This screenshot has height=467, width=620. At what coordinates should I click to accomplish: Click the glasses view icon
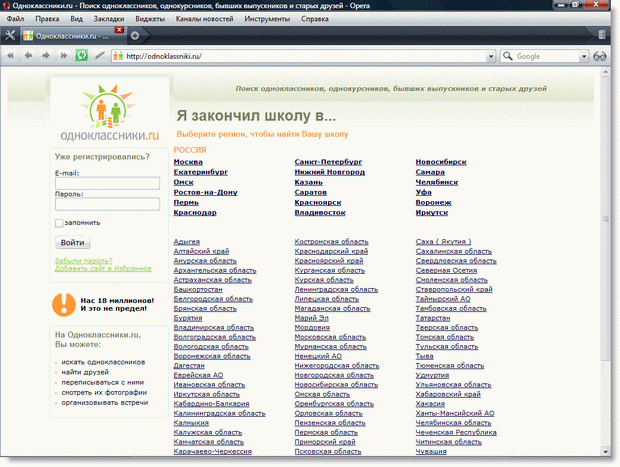599,56
